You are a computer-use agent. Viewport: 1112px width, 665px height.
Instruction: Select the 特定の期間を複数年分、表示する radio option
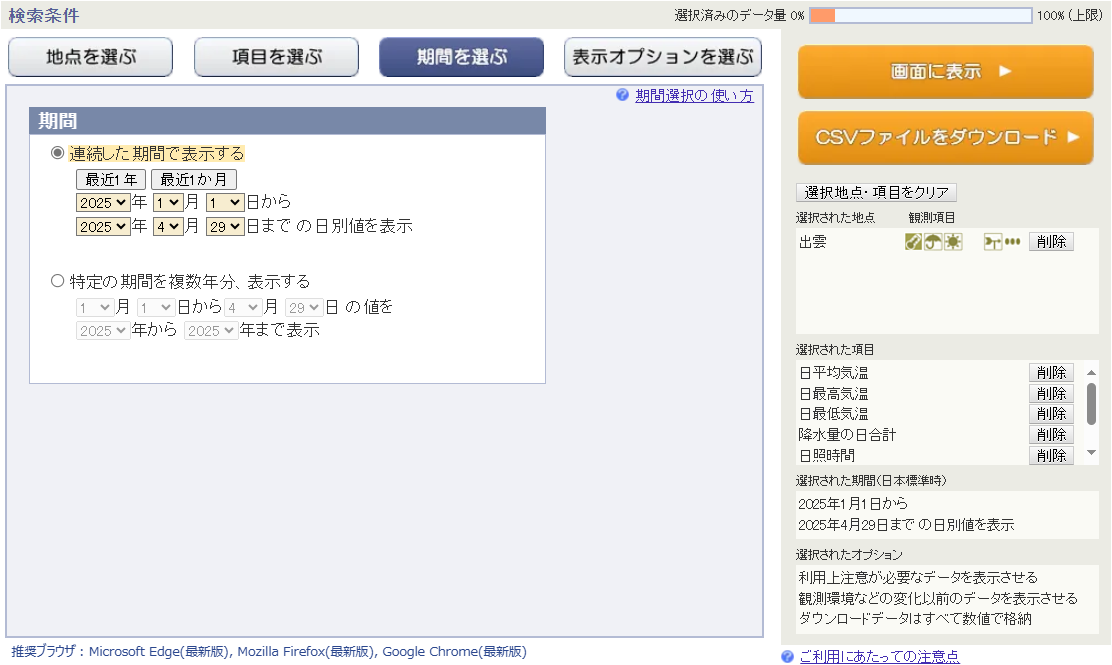57,281
